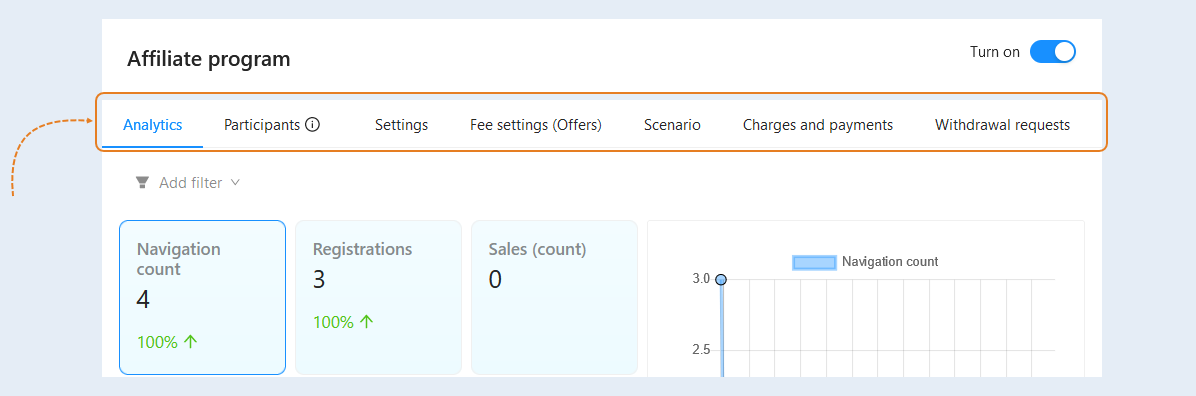1196x396 pixels.
Task: Switch to Withdrawal requests tab
Action: (1002, 125)
